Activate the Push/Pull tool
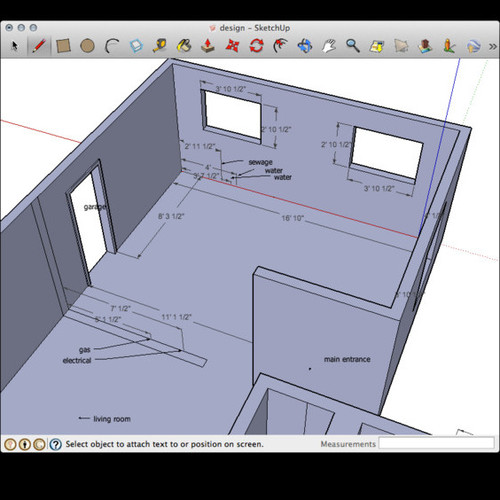The height and width of the screenshot is (500, 500). click(208, 46)
